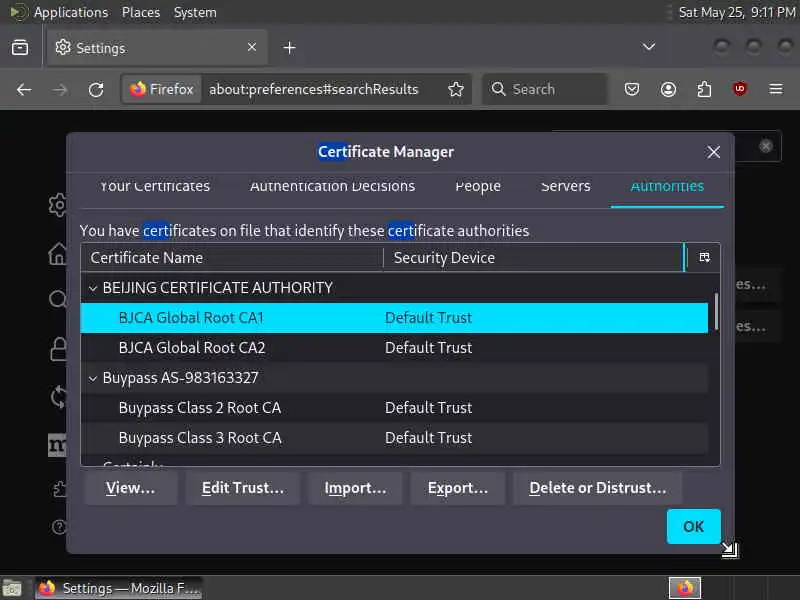Open the Firefox account icon
The height and width of the screenshot is (600, 800).
coord(668,90)
